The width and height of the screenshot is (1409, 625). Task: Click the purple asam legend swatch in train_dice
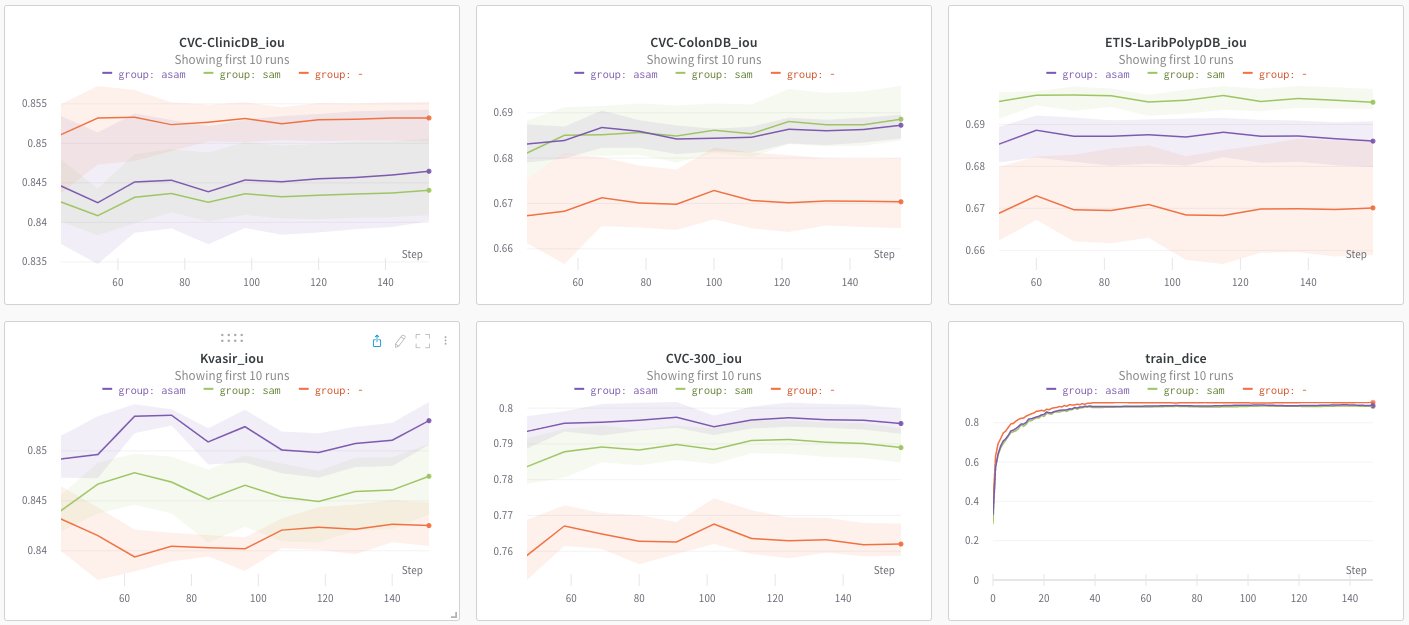pyautogui.click(x=1052, y=391)
